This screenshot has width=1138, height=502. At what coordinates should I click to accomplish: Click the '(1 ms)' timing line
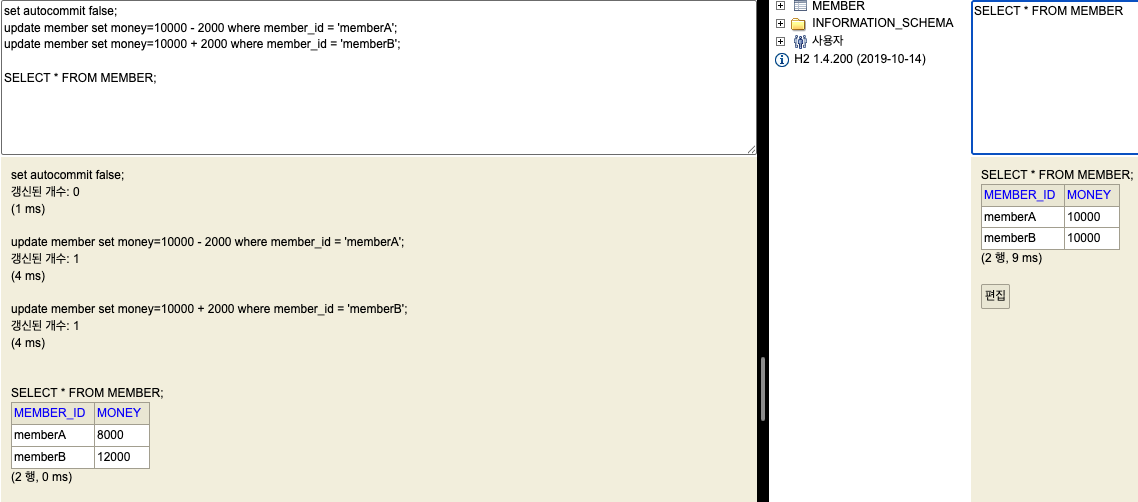(x=28, y=209)
